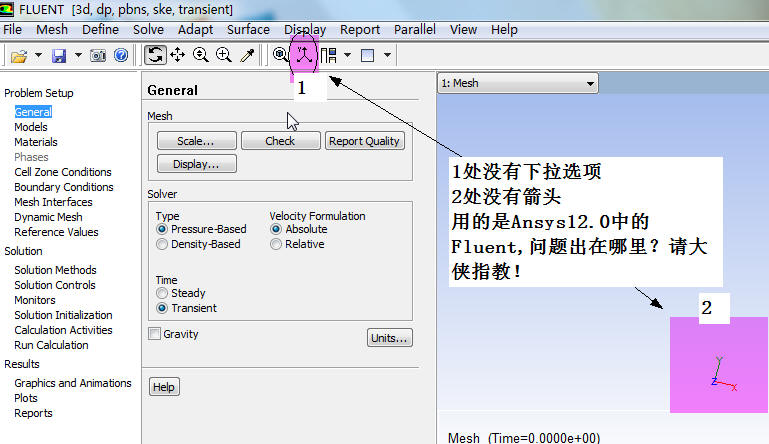Expand the Save icon dropdown arrow
This screenshot has height=444, width=769.
coord(78,55)
